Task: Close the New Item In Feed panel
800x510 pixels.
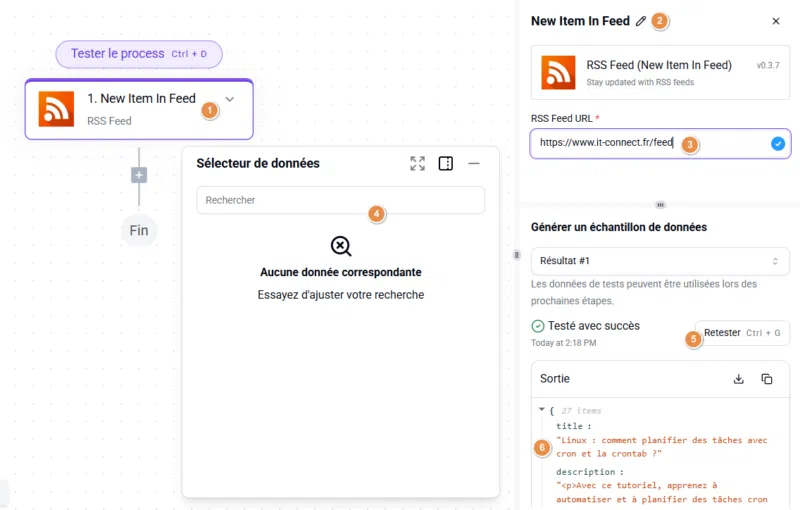Action: 776,21
